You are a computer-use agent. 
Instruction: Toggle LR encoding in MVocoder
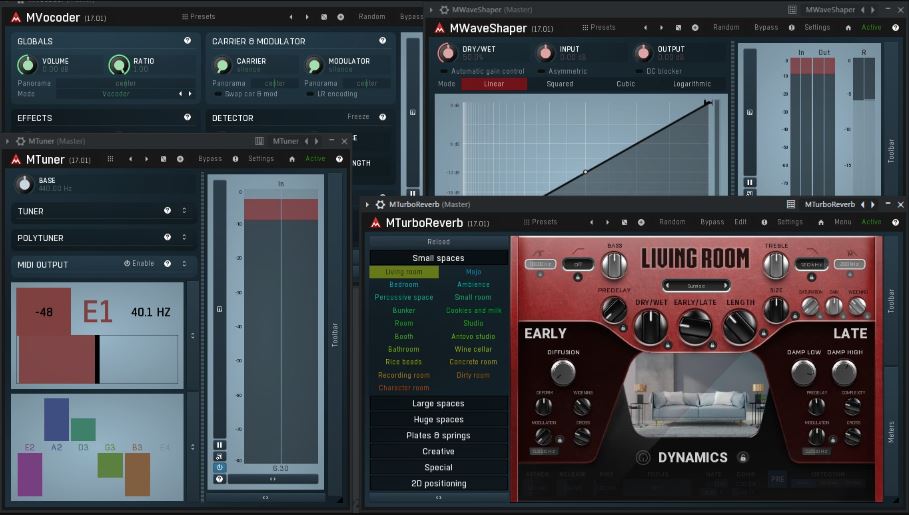click(332, 94)
